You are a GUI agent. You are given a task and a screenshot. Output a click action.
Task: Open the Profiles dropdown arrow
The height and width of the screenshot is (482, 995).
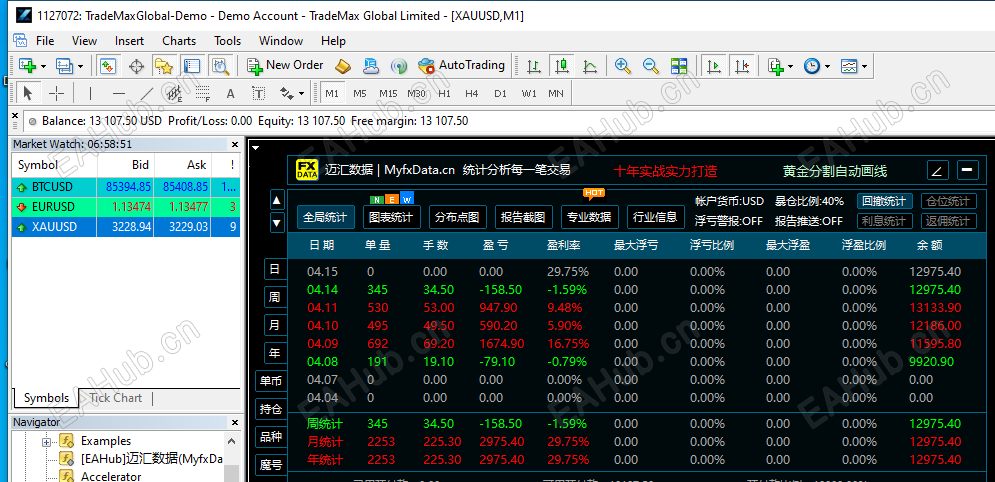[x=80, y=66]
